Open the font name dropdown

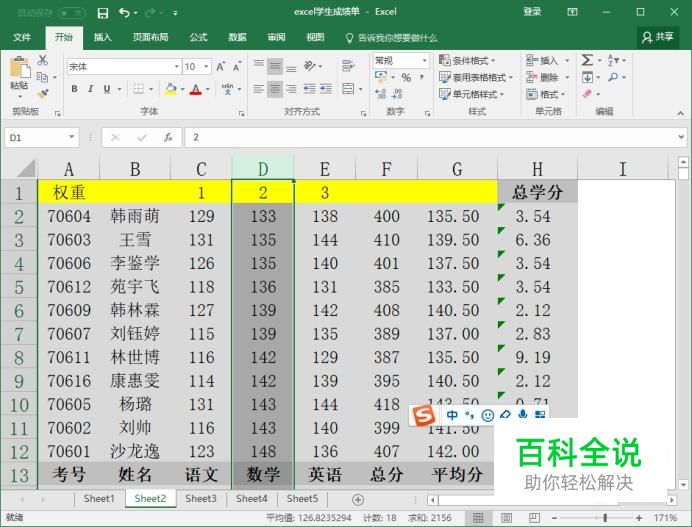coord(177,67)
